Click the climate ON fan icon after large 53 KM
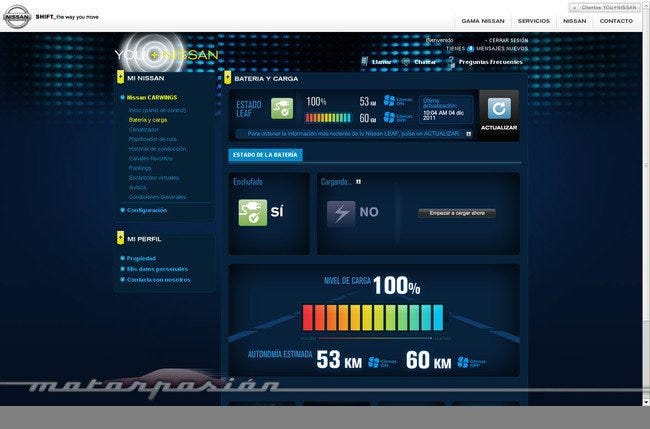This screenshot has height=429, width=650. (374, 362)
